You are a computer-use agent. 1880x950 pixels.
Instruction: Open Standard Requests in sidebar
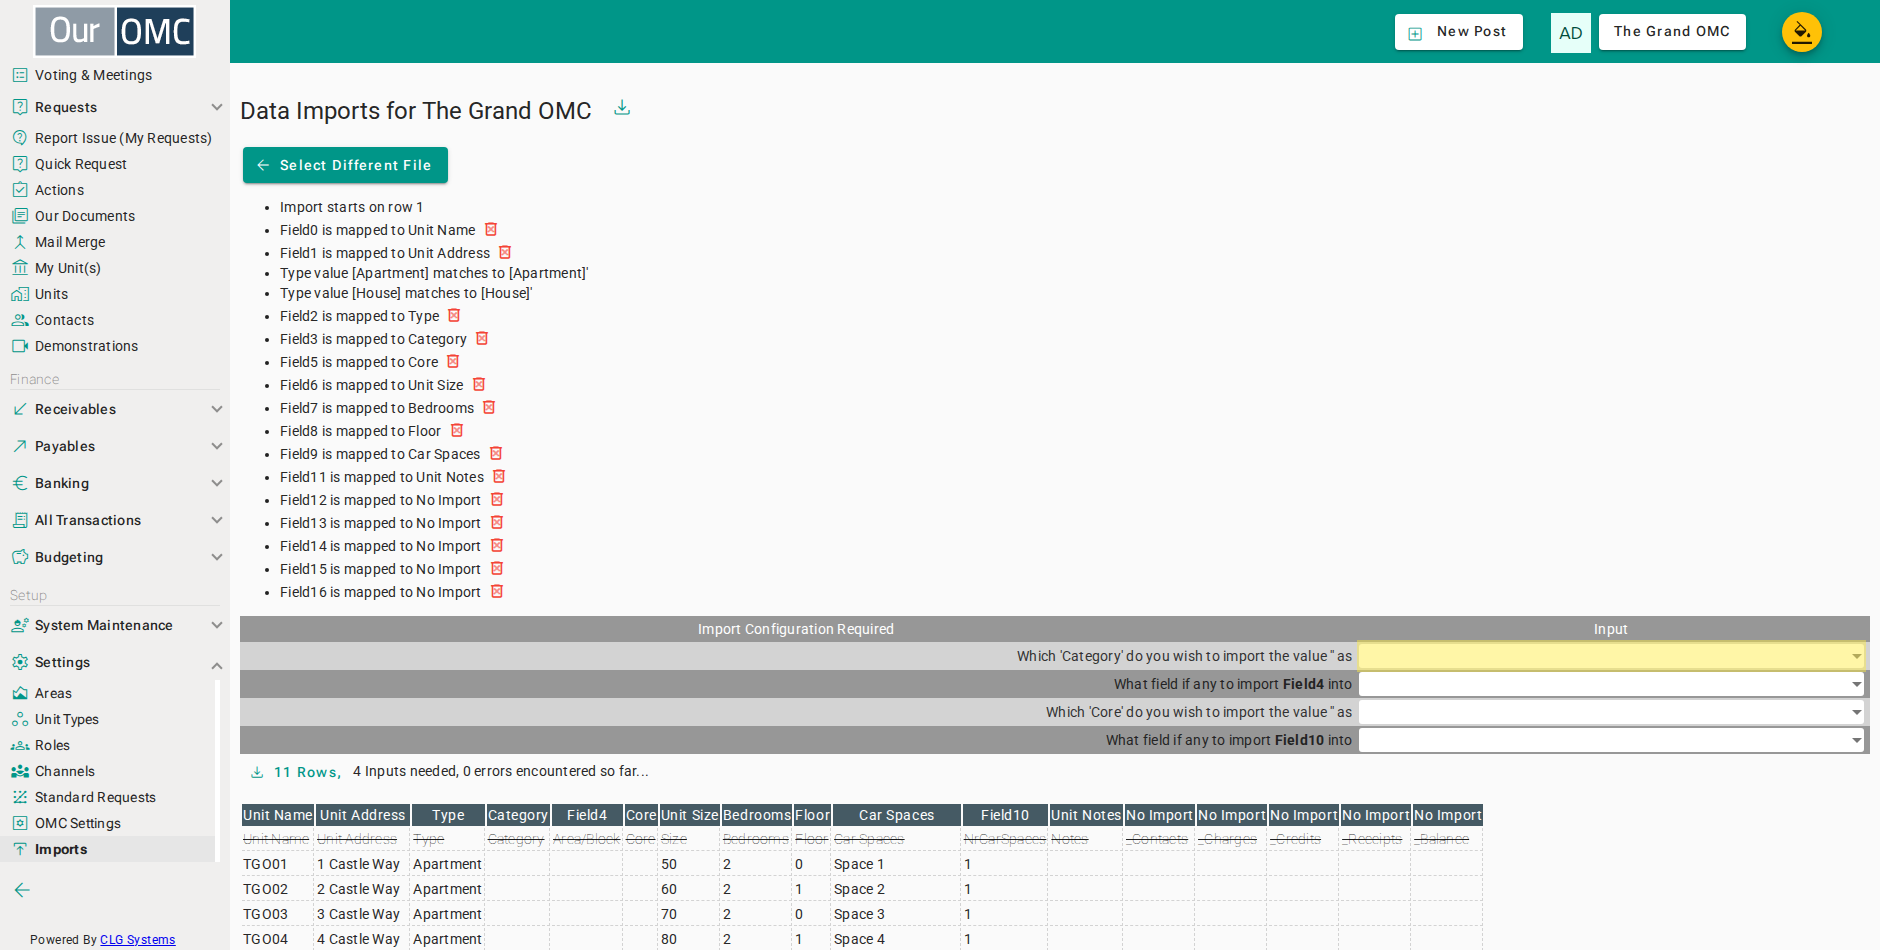pos(95,797)
